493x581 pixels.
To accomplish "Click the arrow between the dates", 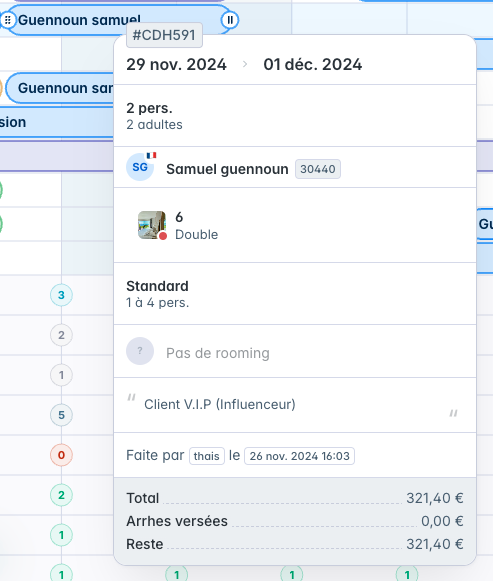I will (x=245, y=64).
